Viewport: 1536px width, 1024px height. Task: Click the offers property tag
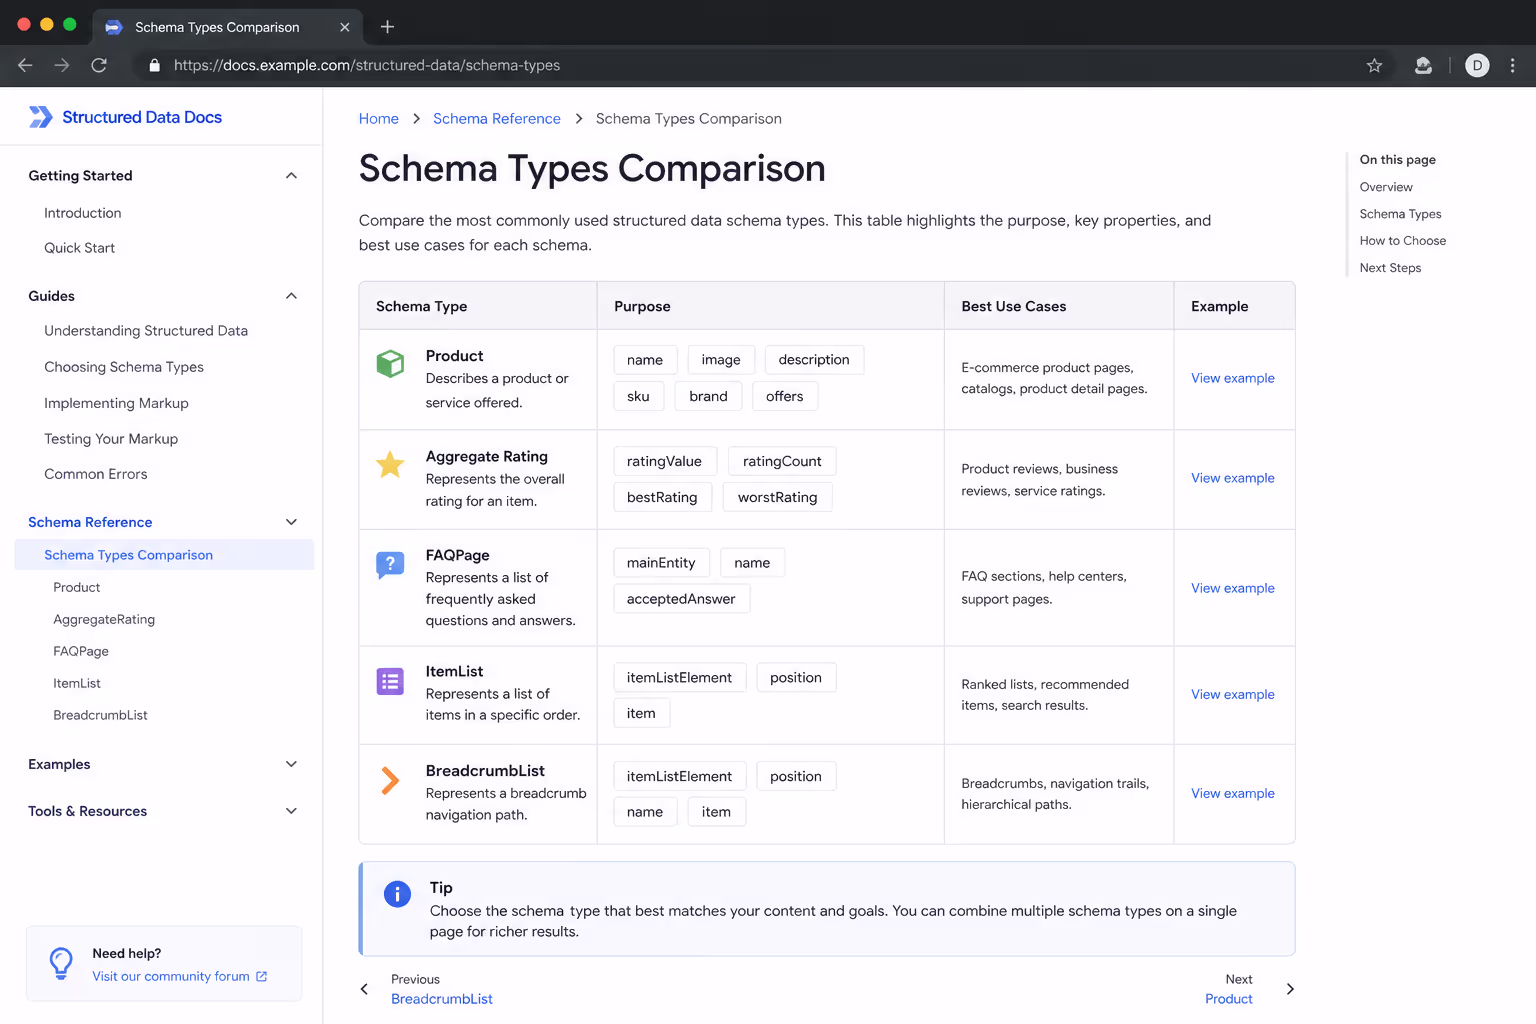(x=785, y=396)
